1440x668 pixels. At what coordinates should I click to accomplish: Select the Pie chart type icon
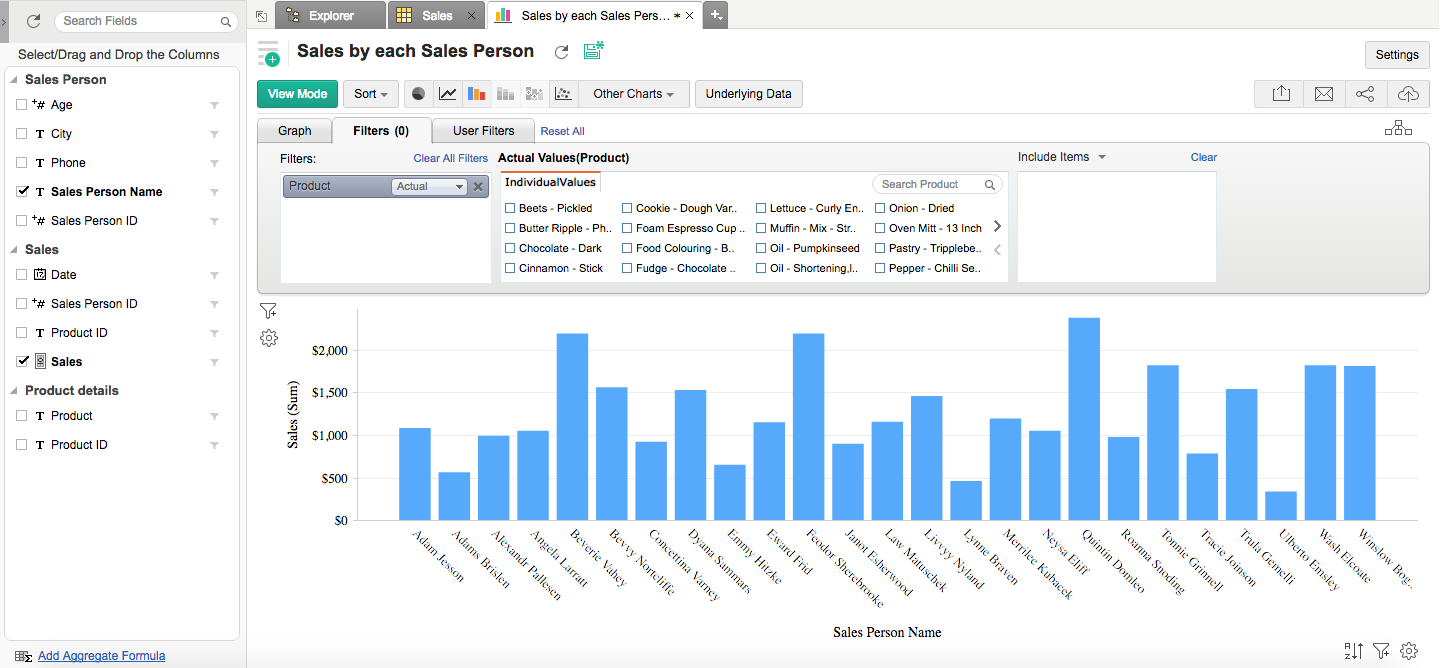(x=418, y=93)
